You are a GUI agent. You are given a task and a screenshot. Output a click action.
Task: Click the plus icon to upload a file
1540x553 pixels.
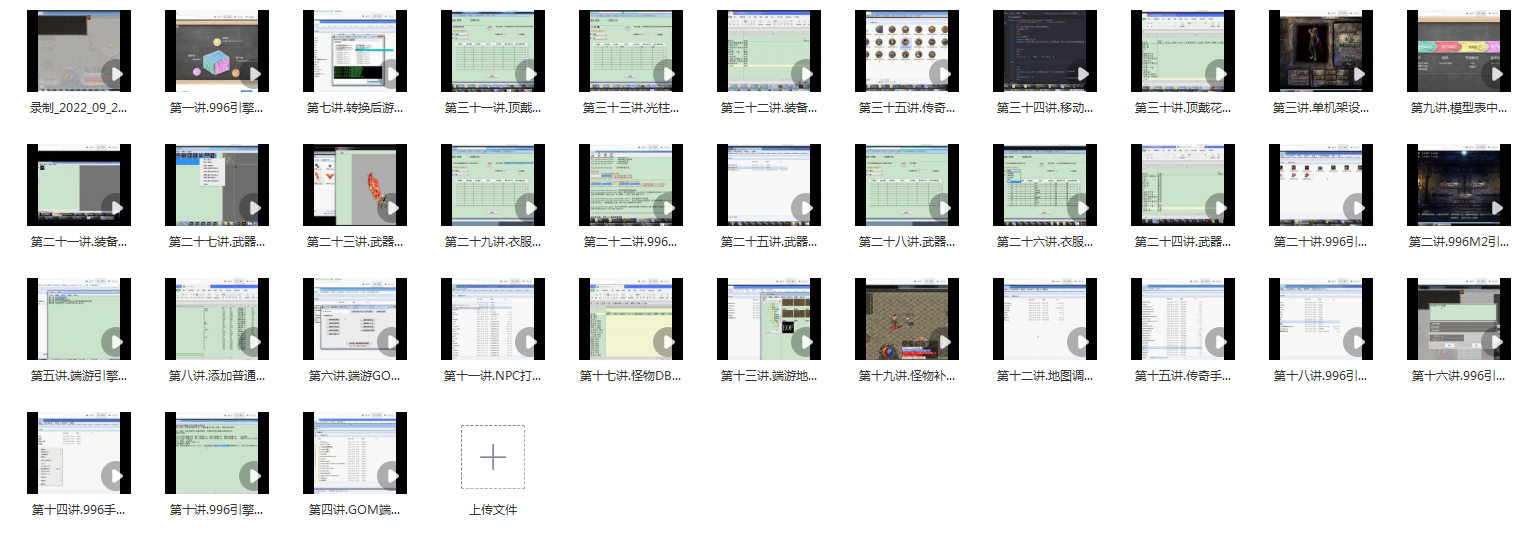click(493, 457)
